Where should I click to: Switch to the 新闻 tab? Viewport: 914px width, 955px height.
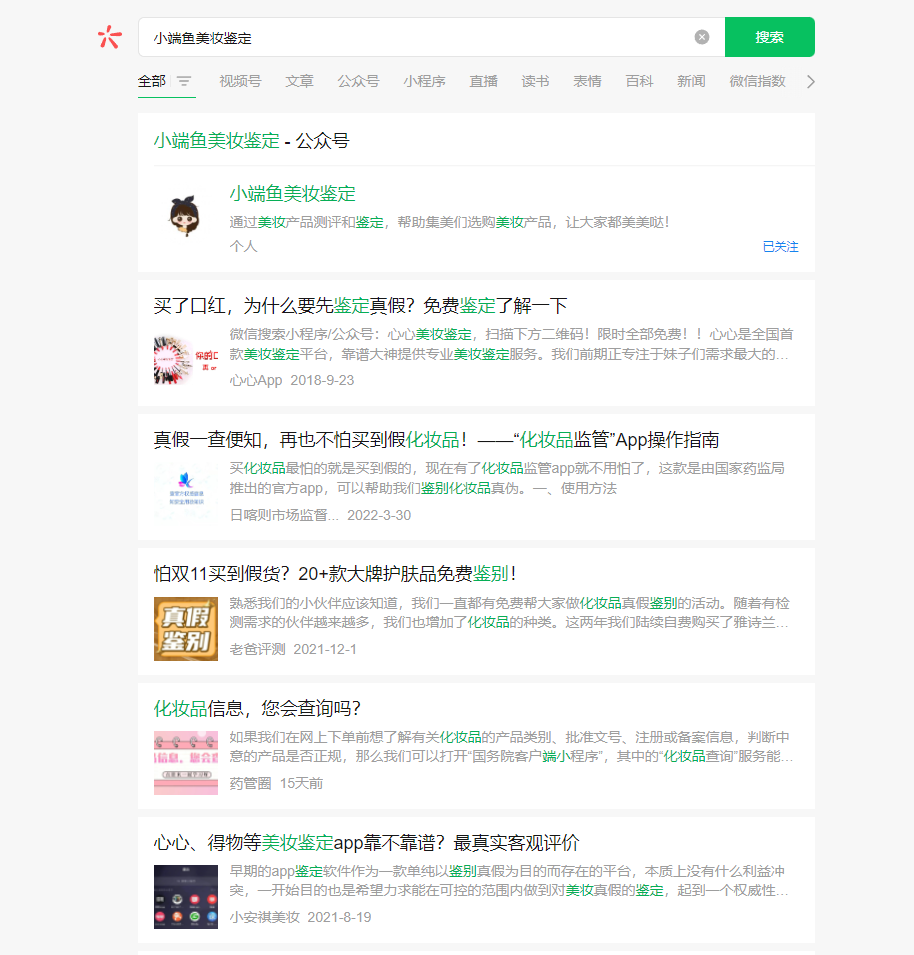[691, 81]
